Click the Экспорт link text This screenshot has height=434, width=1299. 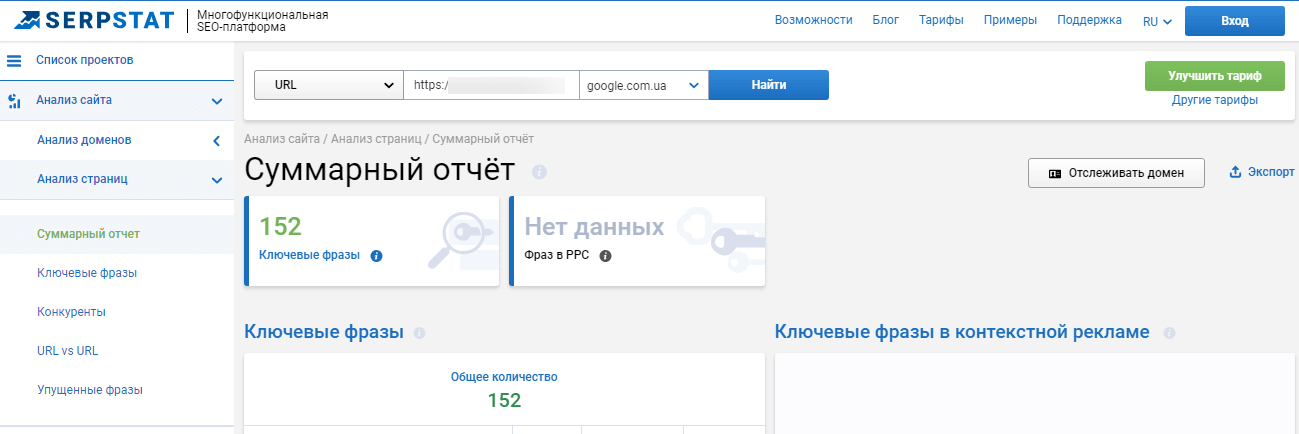(1271, 172)
